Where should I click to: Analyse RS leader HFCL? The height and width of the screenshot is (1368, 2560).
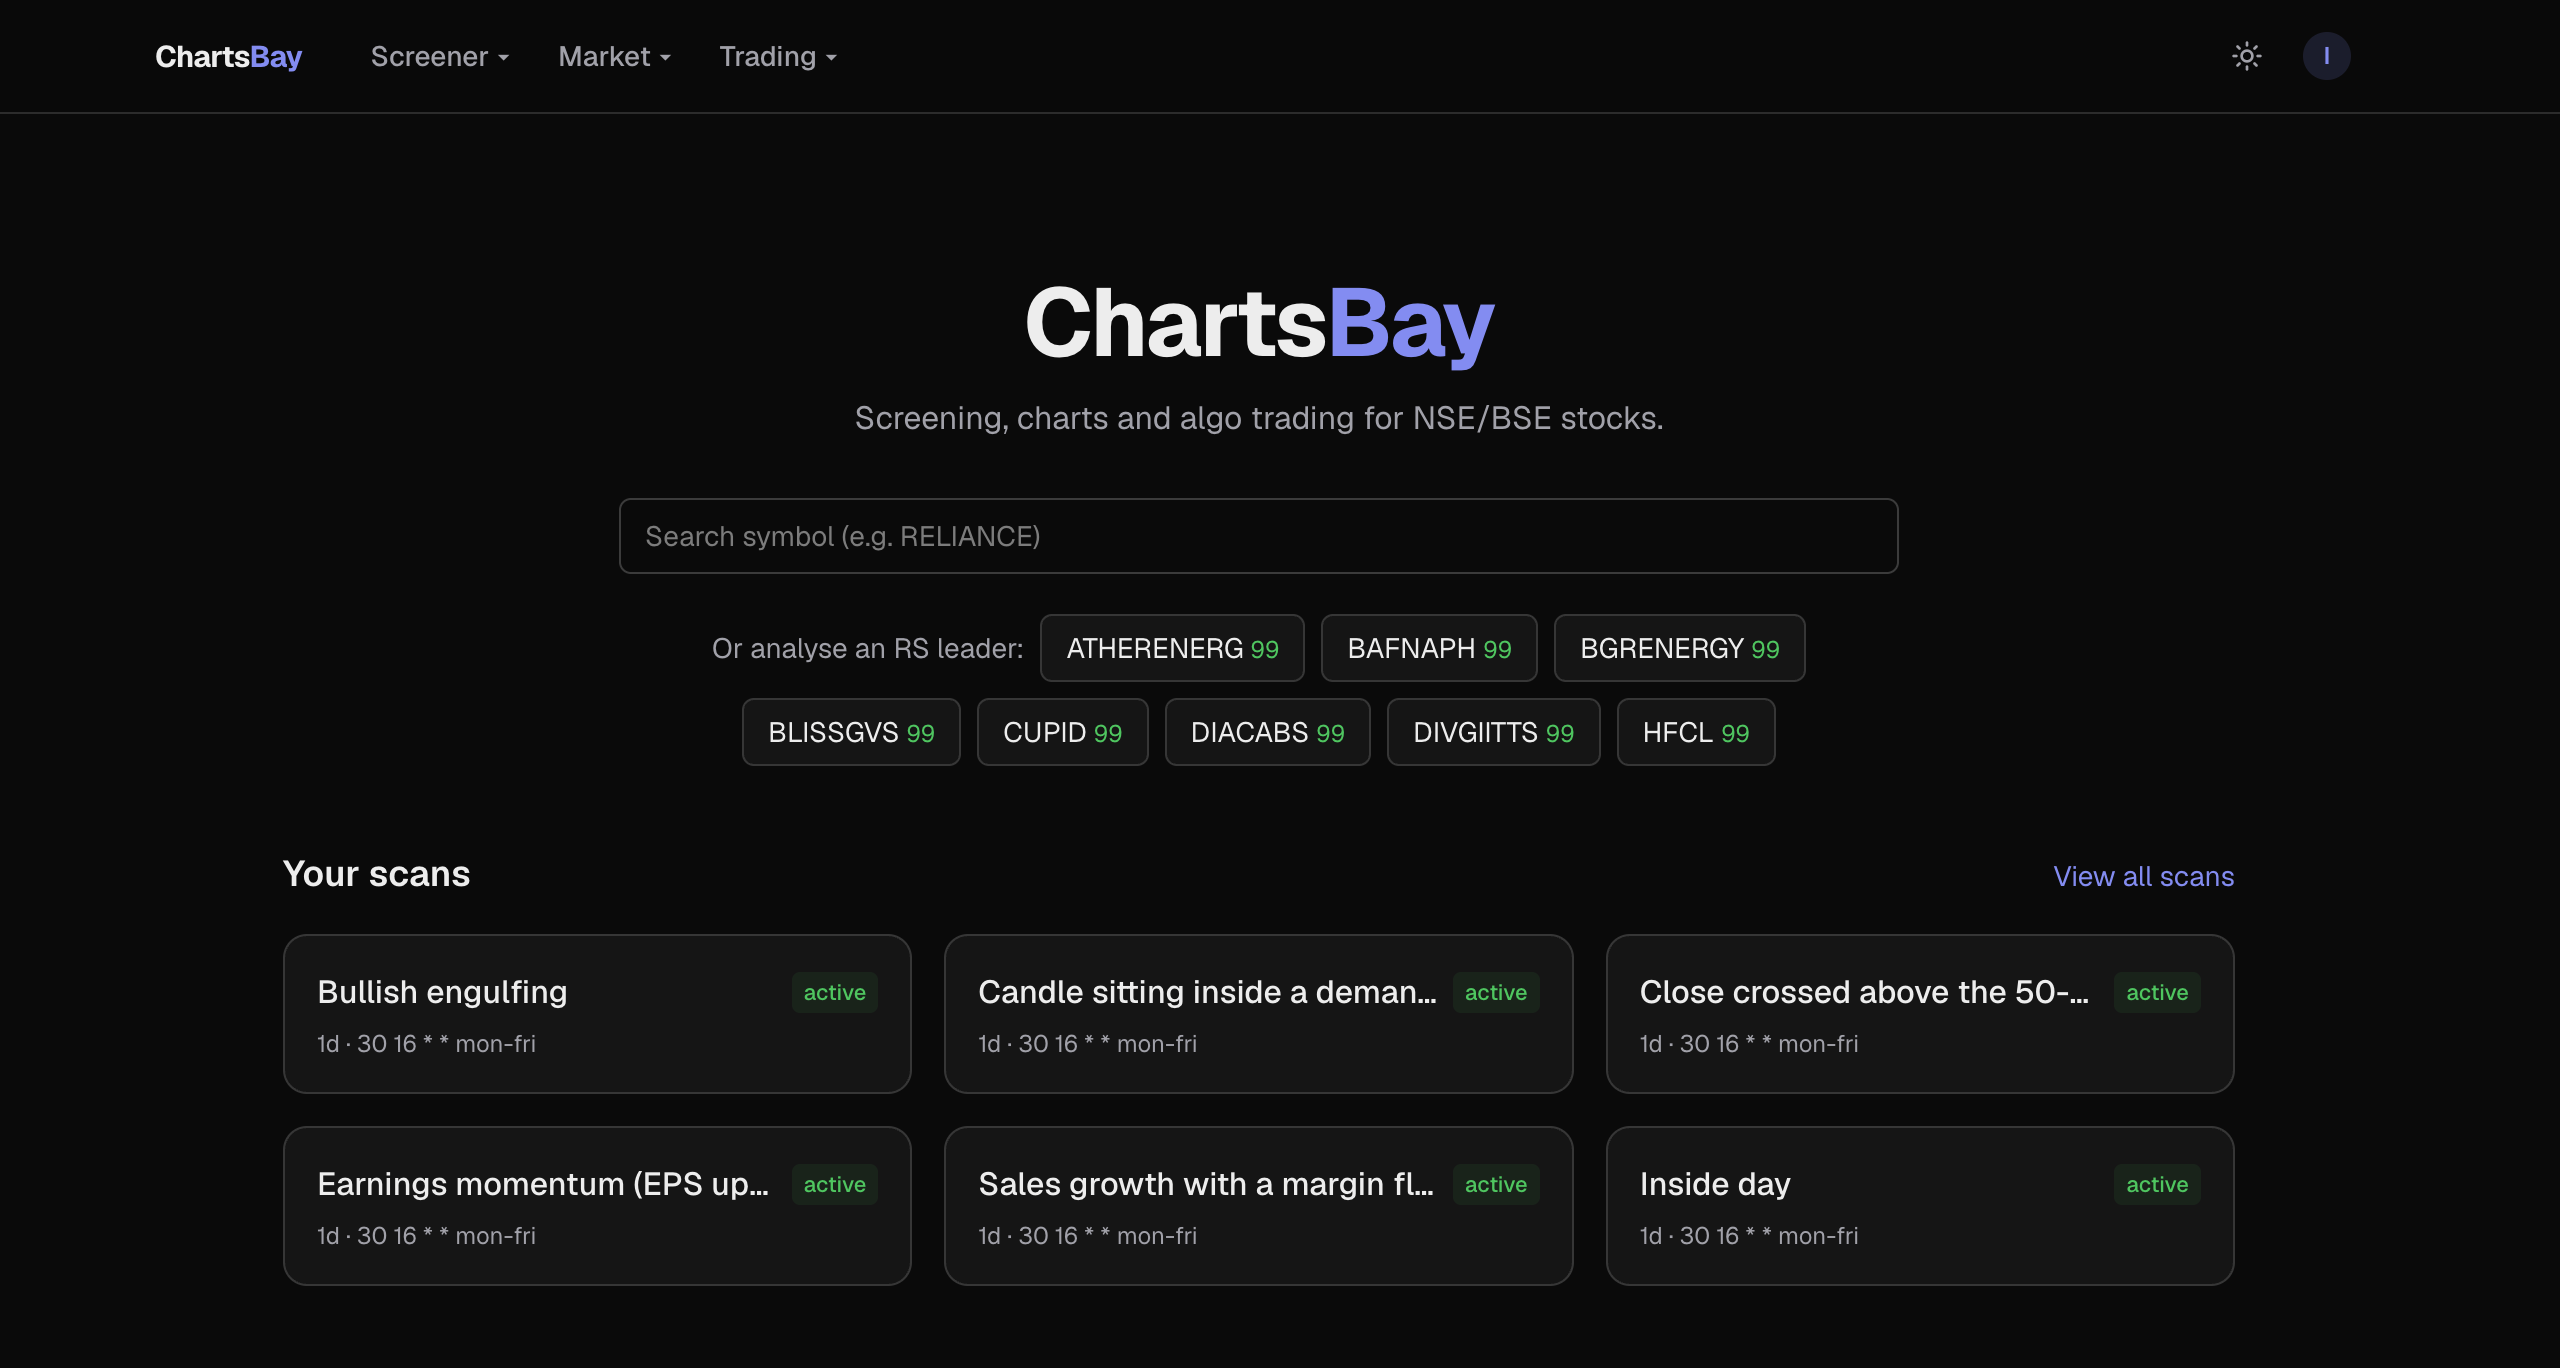tap(1696, 732)
